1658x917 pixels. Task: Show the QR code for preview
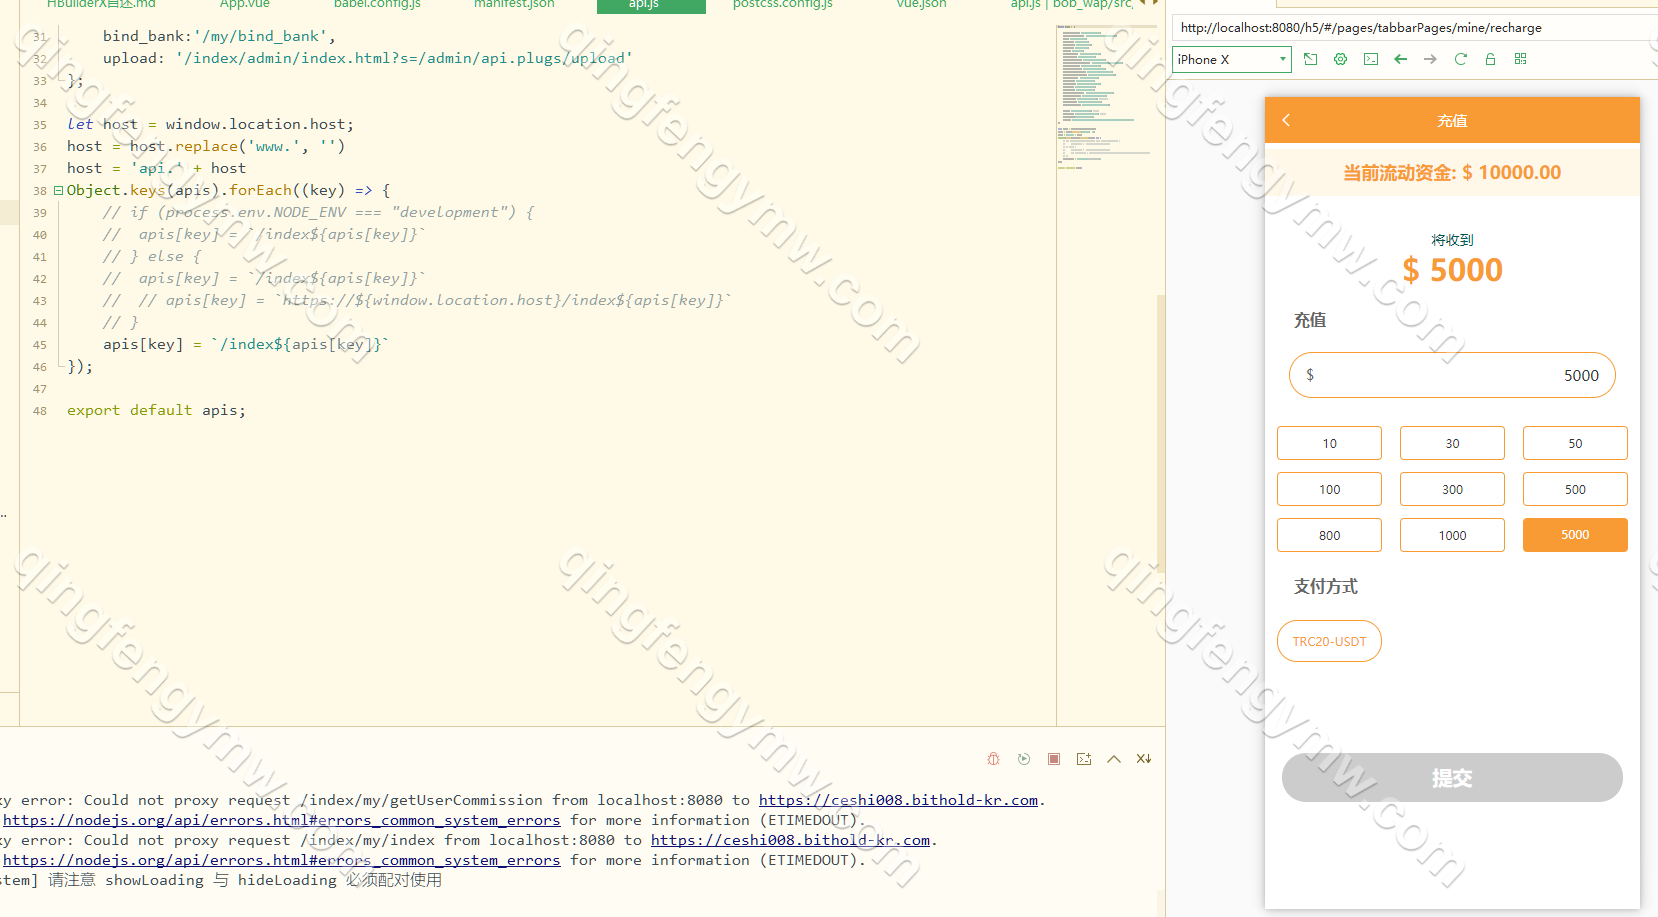[x=1521, y=59]
